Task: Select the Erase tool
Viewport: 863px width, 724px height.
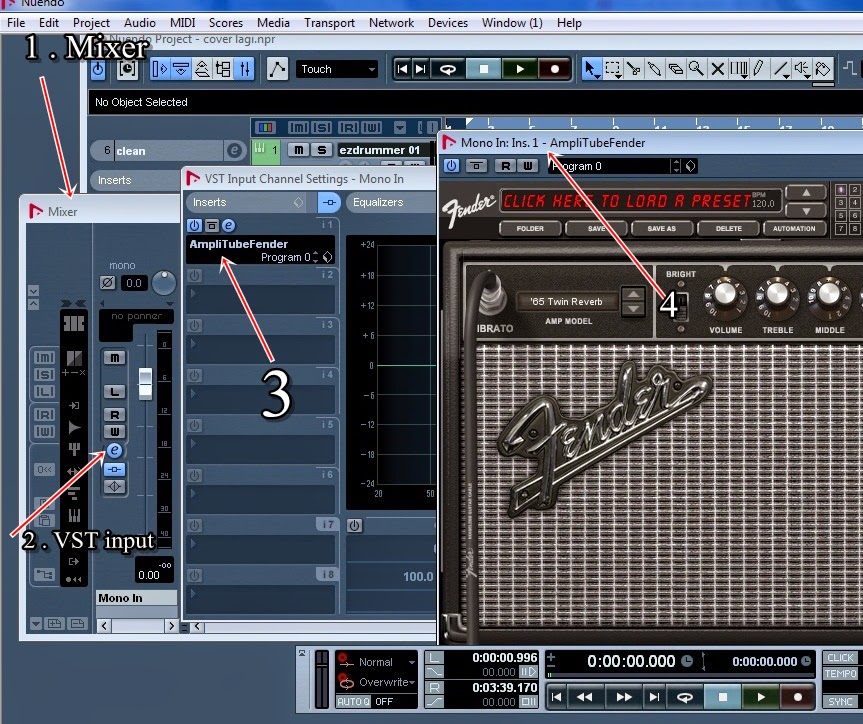Action: coord(675,69)
